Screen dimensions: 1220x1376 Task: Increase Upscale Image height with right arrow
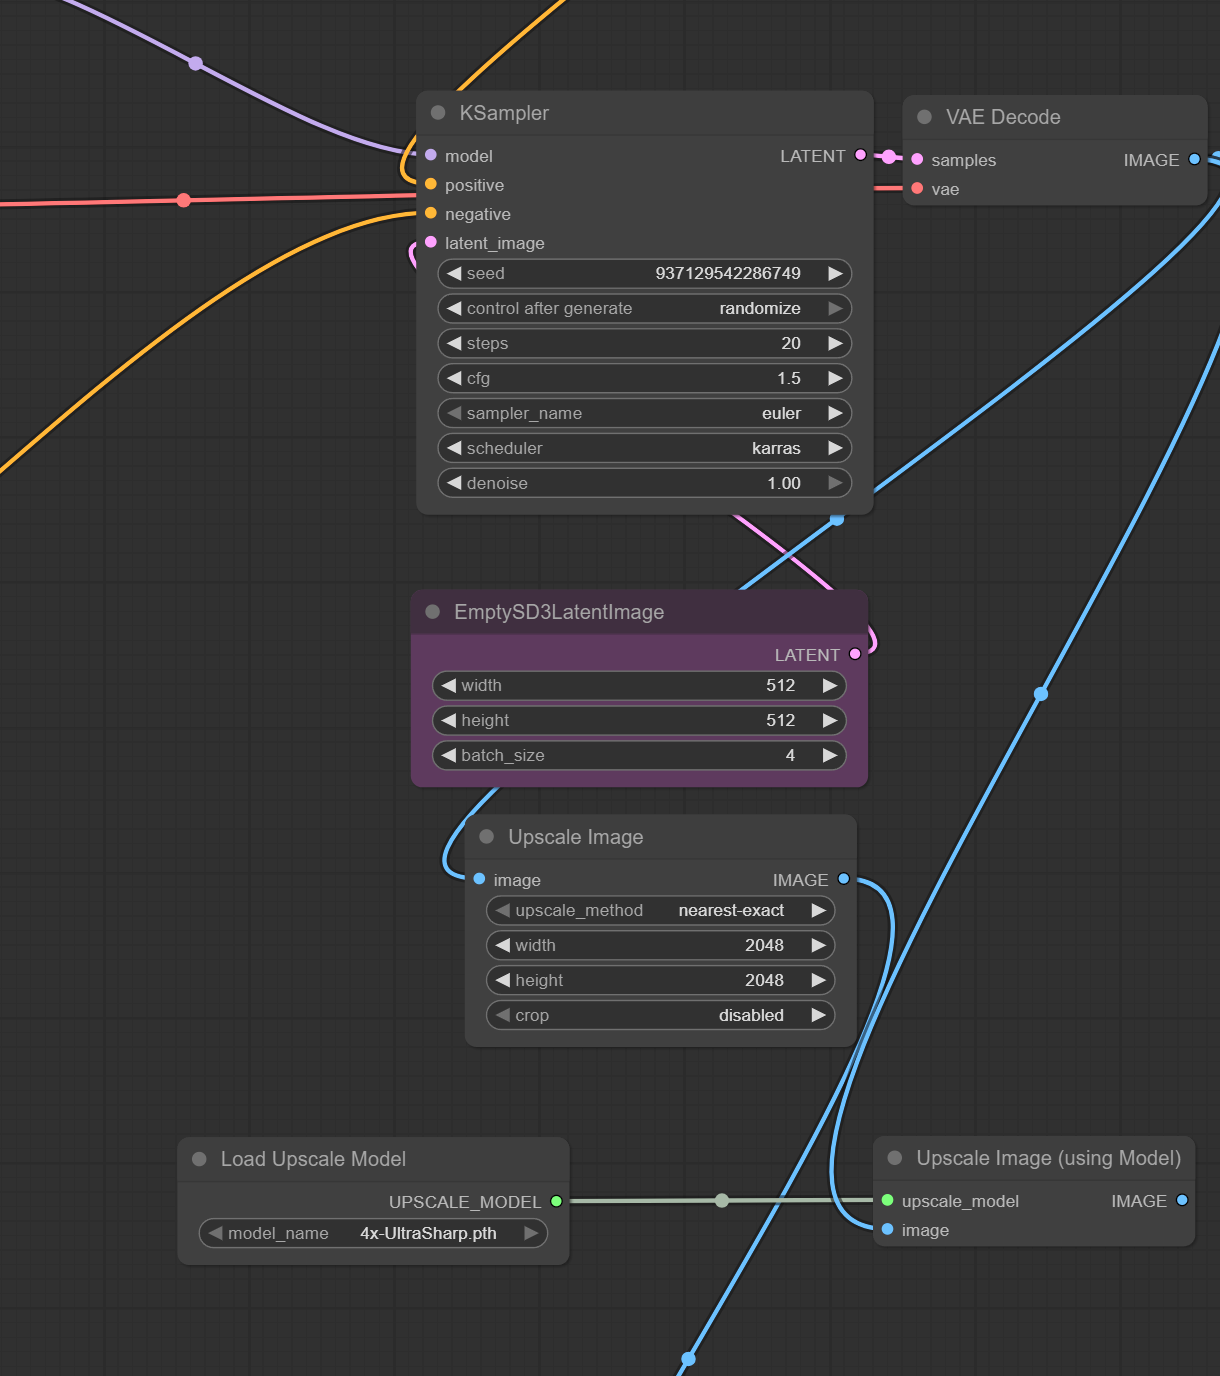[x=818, y=980]
